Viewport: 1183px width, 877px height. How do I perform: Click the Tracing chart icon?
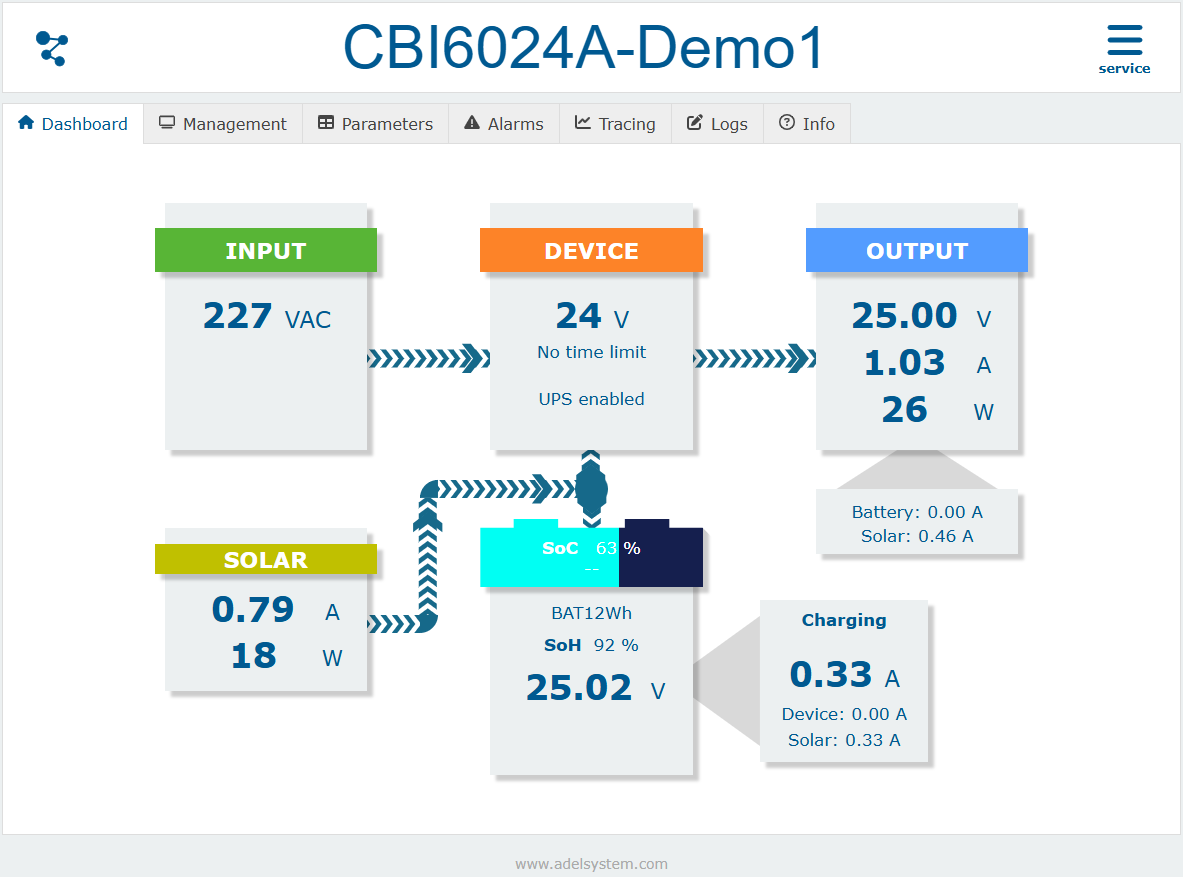point(582,122)
